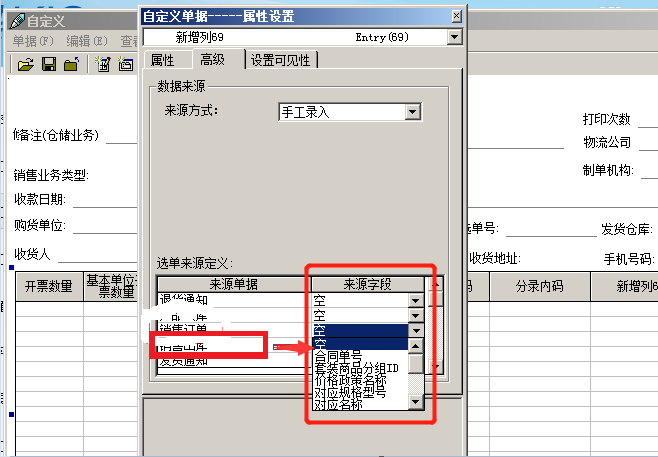Open the 单据(F) menu
The height and width of the screenshot is (457, 658).
pyautogui.click(x=32, y=41)
